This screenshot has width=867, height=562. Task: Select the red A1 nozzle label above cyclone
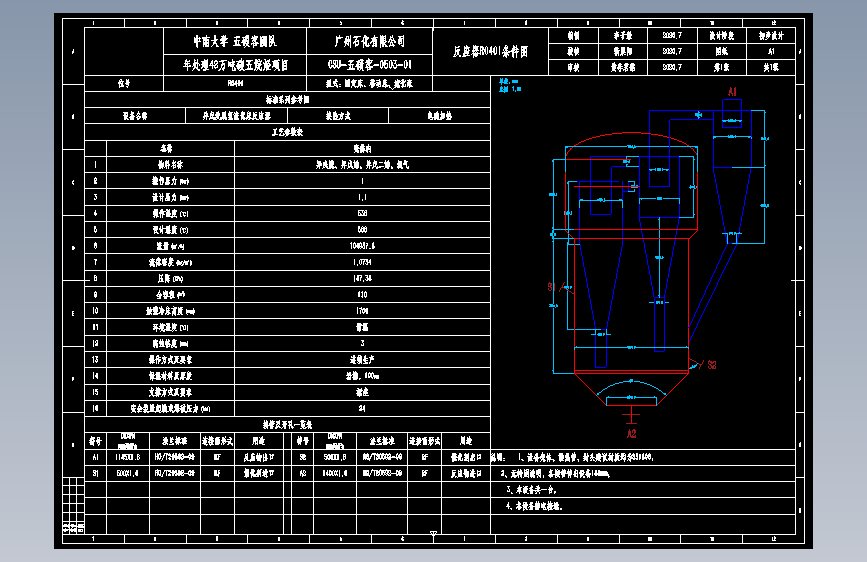(732, 92)
